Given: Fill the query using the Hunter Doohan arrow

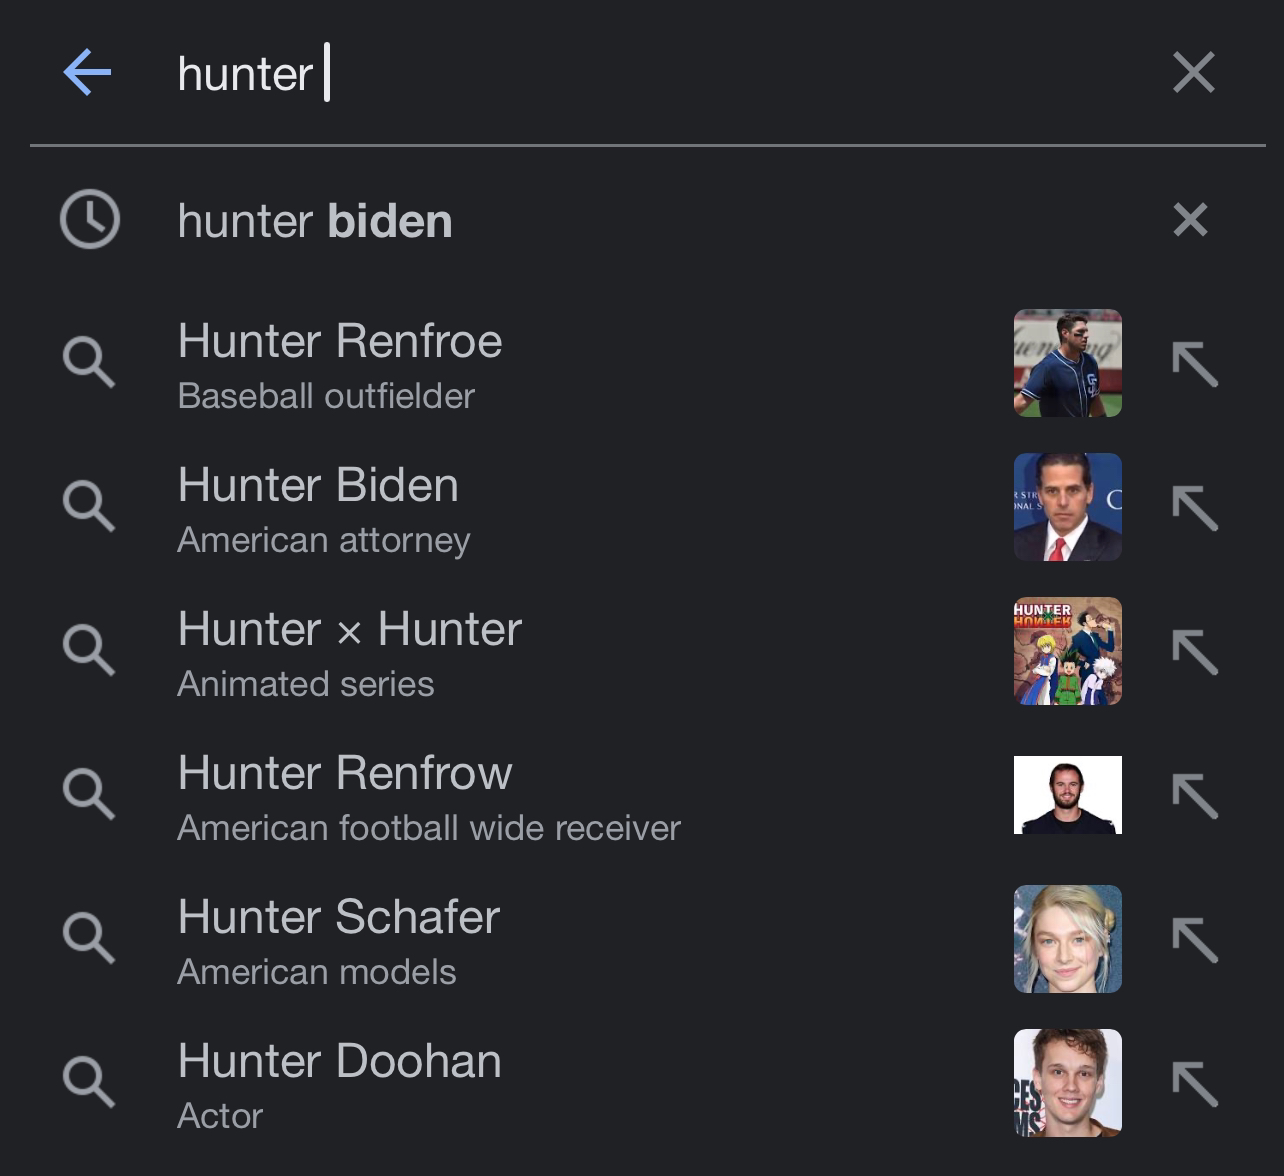Looking at the screenshot, I should coord(1195,1084).
